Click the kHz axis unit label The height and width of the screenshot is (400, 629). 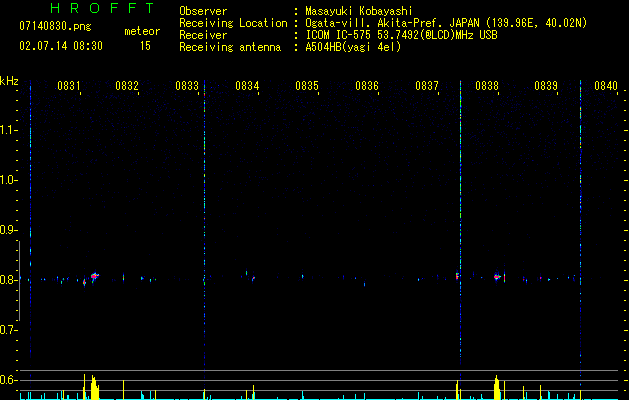click(9, 81)
